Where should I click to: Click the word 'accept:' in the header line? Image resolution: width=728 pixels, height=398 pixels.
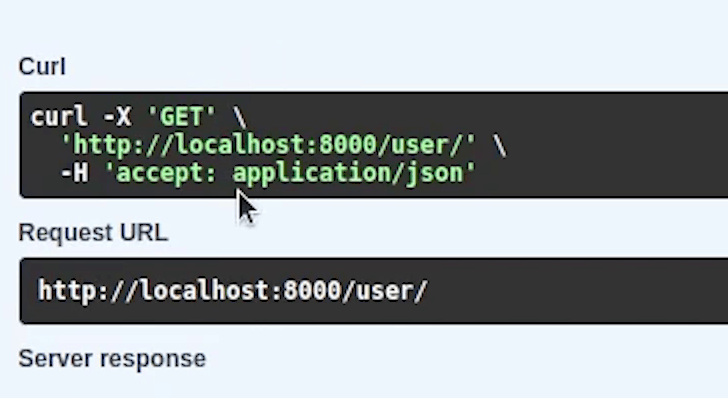pyautogui.click(x=166, y=174)
